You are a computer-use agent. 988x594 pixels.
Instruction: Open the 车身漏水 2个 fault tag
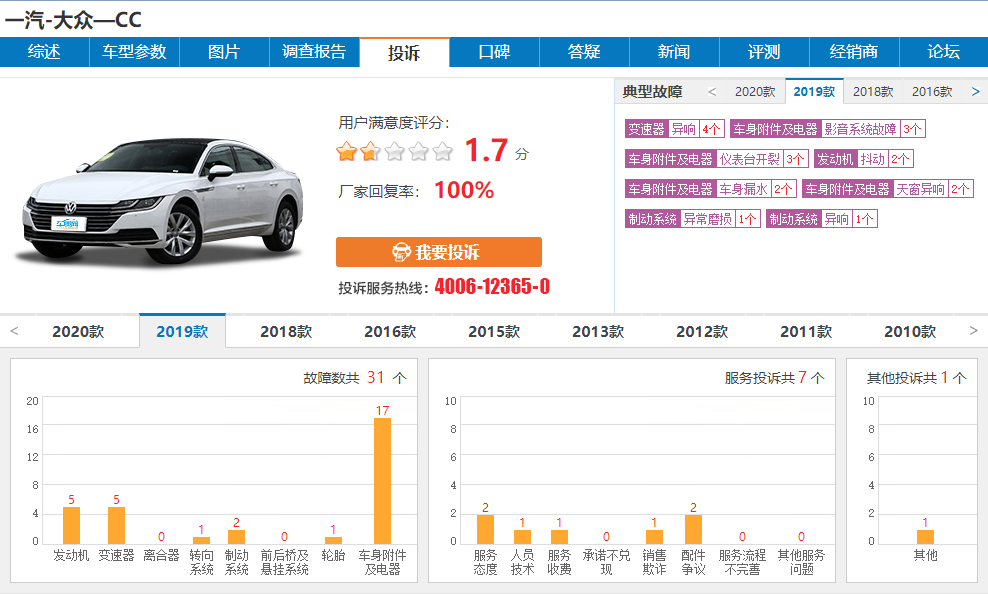711,189
